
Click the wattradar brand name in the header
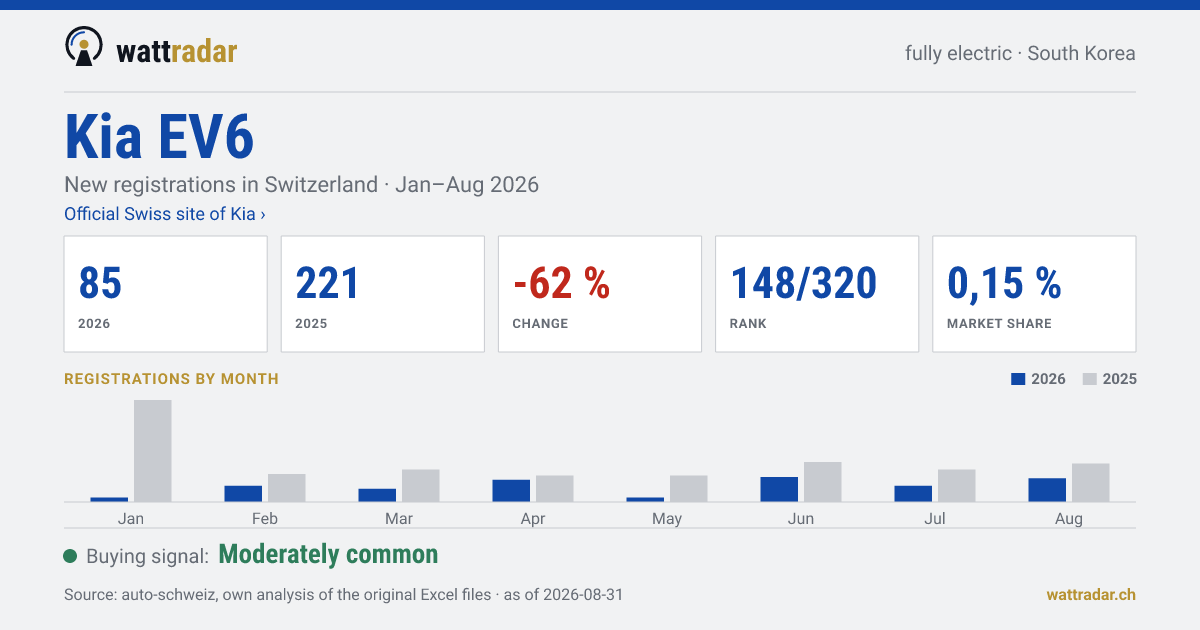[177, 51]
